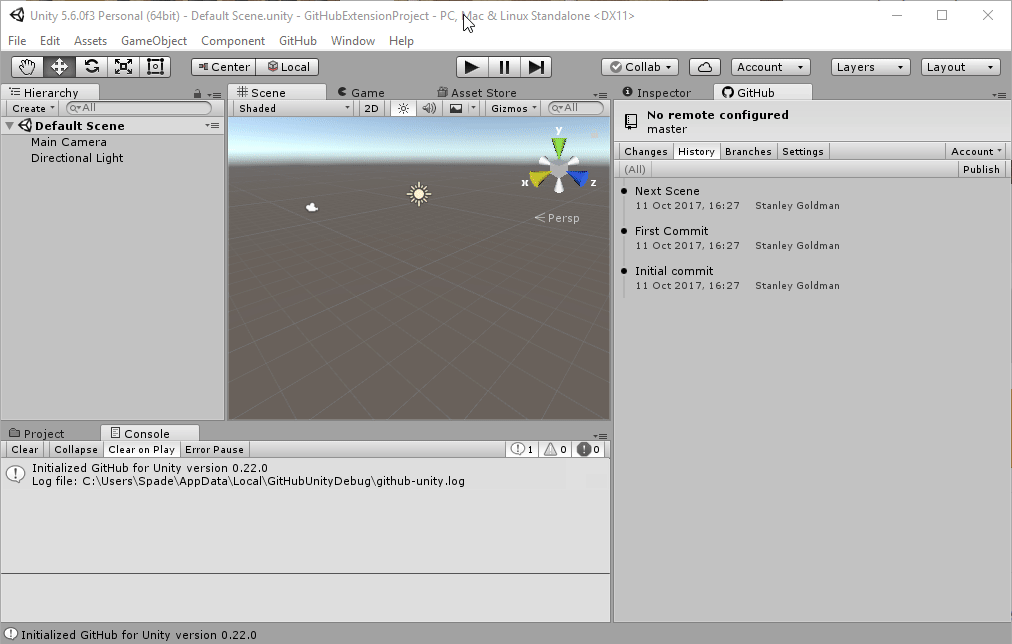This screenshot has height=644, width=1012.
Task: Open the Layers dropdown
Action: coord(870,67)
